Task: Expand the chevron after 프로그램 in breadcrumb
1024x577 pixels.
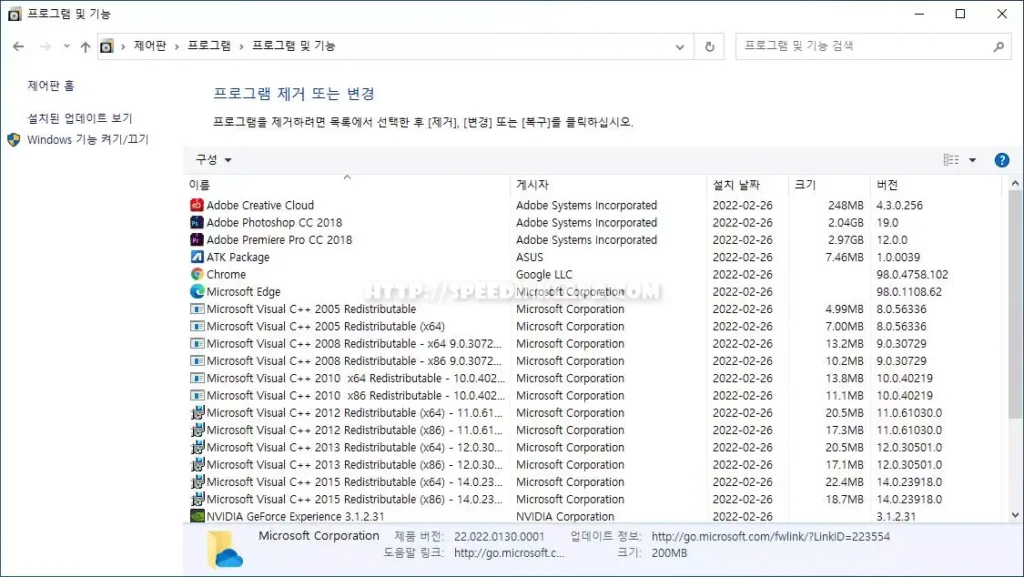Action: 241,46
